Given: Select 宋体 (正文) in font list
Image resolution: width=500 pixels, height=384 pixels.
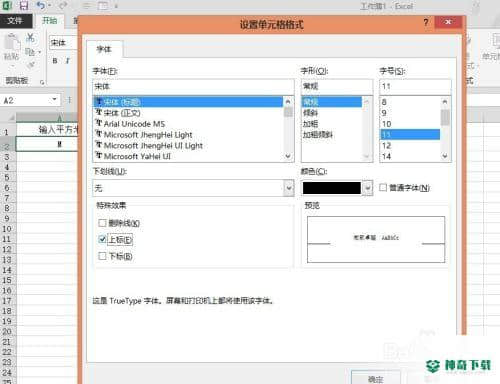Looking at the screenshot, I should pos(188,113).
